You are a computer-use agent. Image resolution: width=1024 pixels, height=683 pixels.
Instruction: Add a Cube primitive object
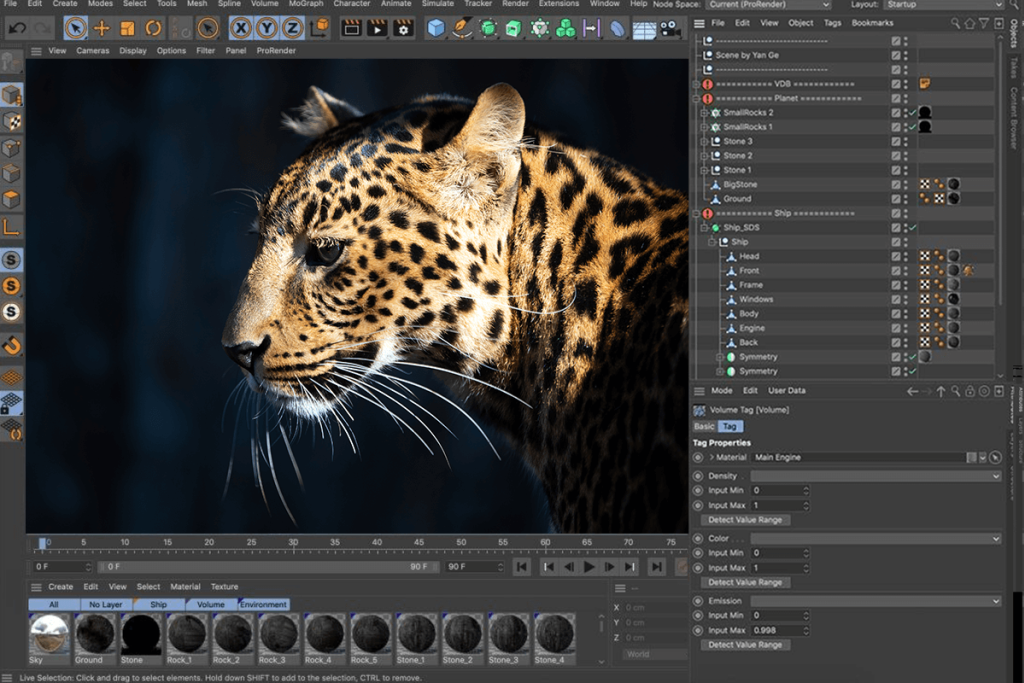[435, 28]
